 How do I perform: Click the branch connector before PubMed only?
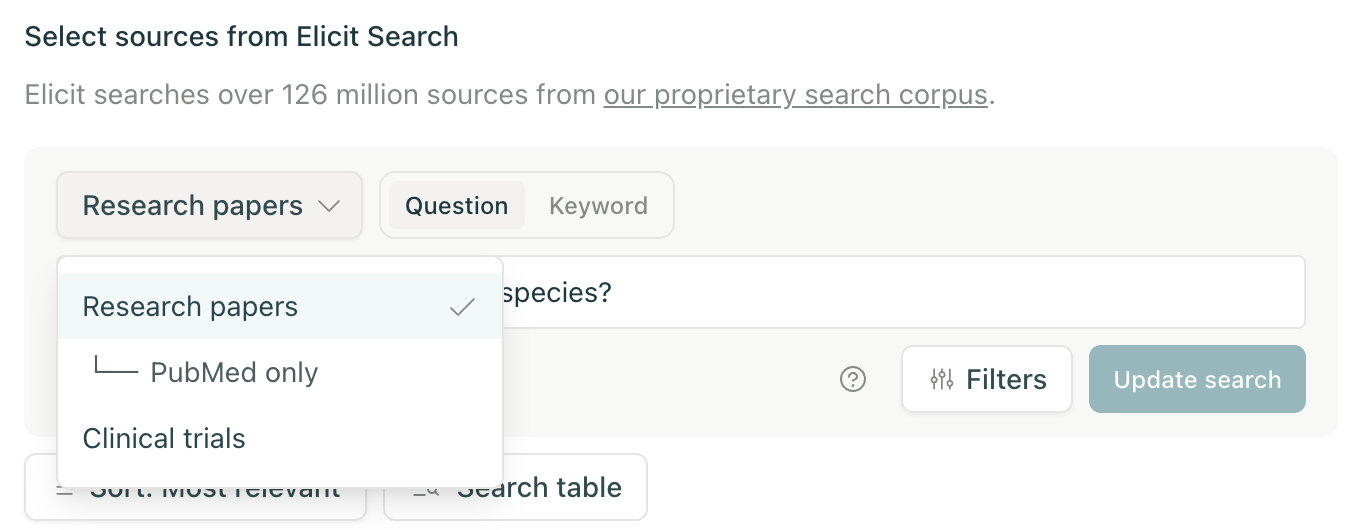[x=115, y=367]
